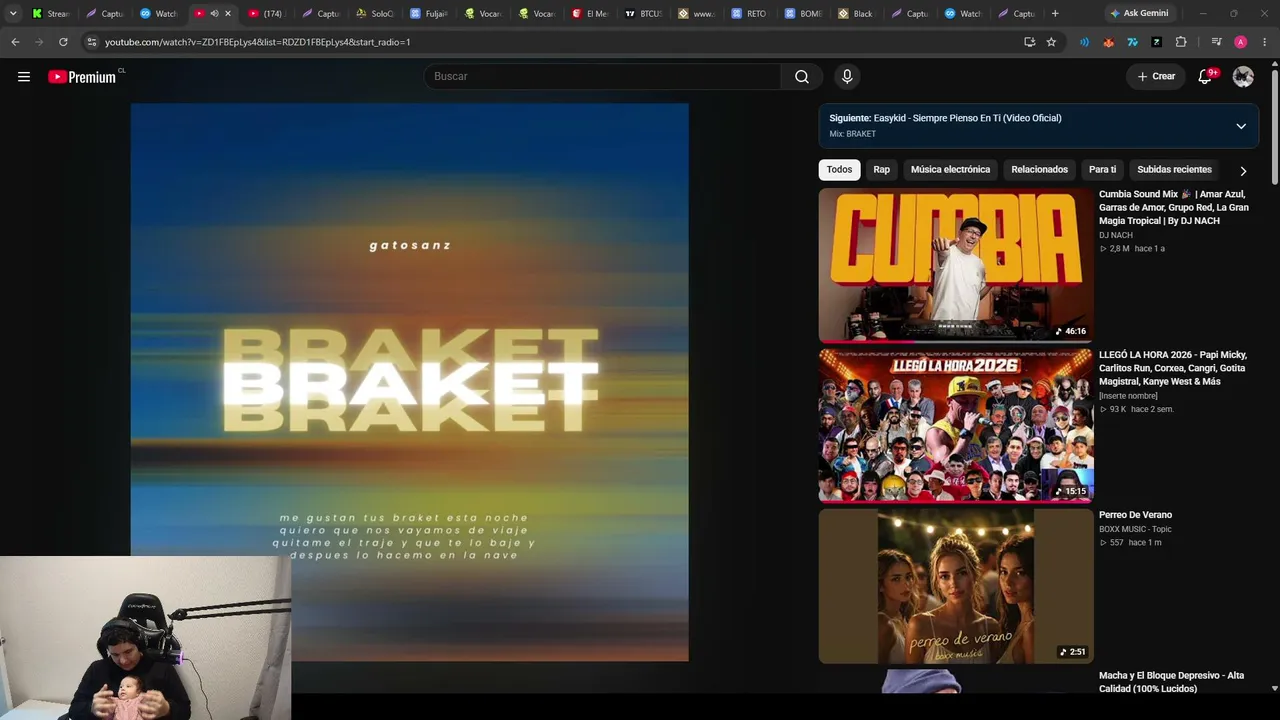Select the Para ti filter chip
Viewport: 1280px width, 720px height.
1102,170
